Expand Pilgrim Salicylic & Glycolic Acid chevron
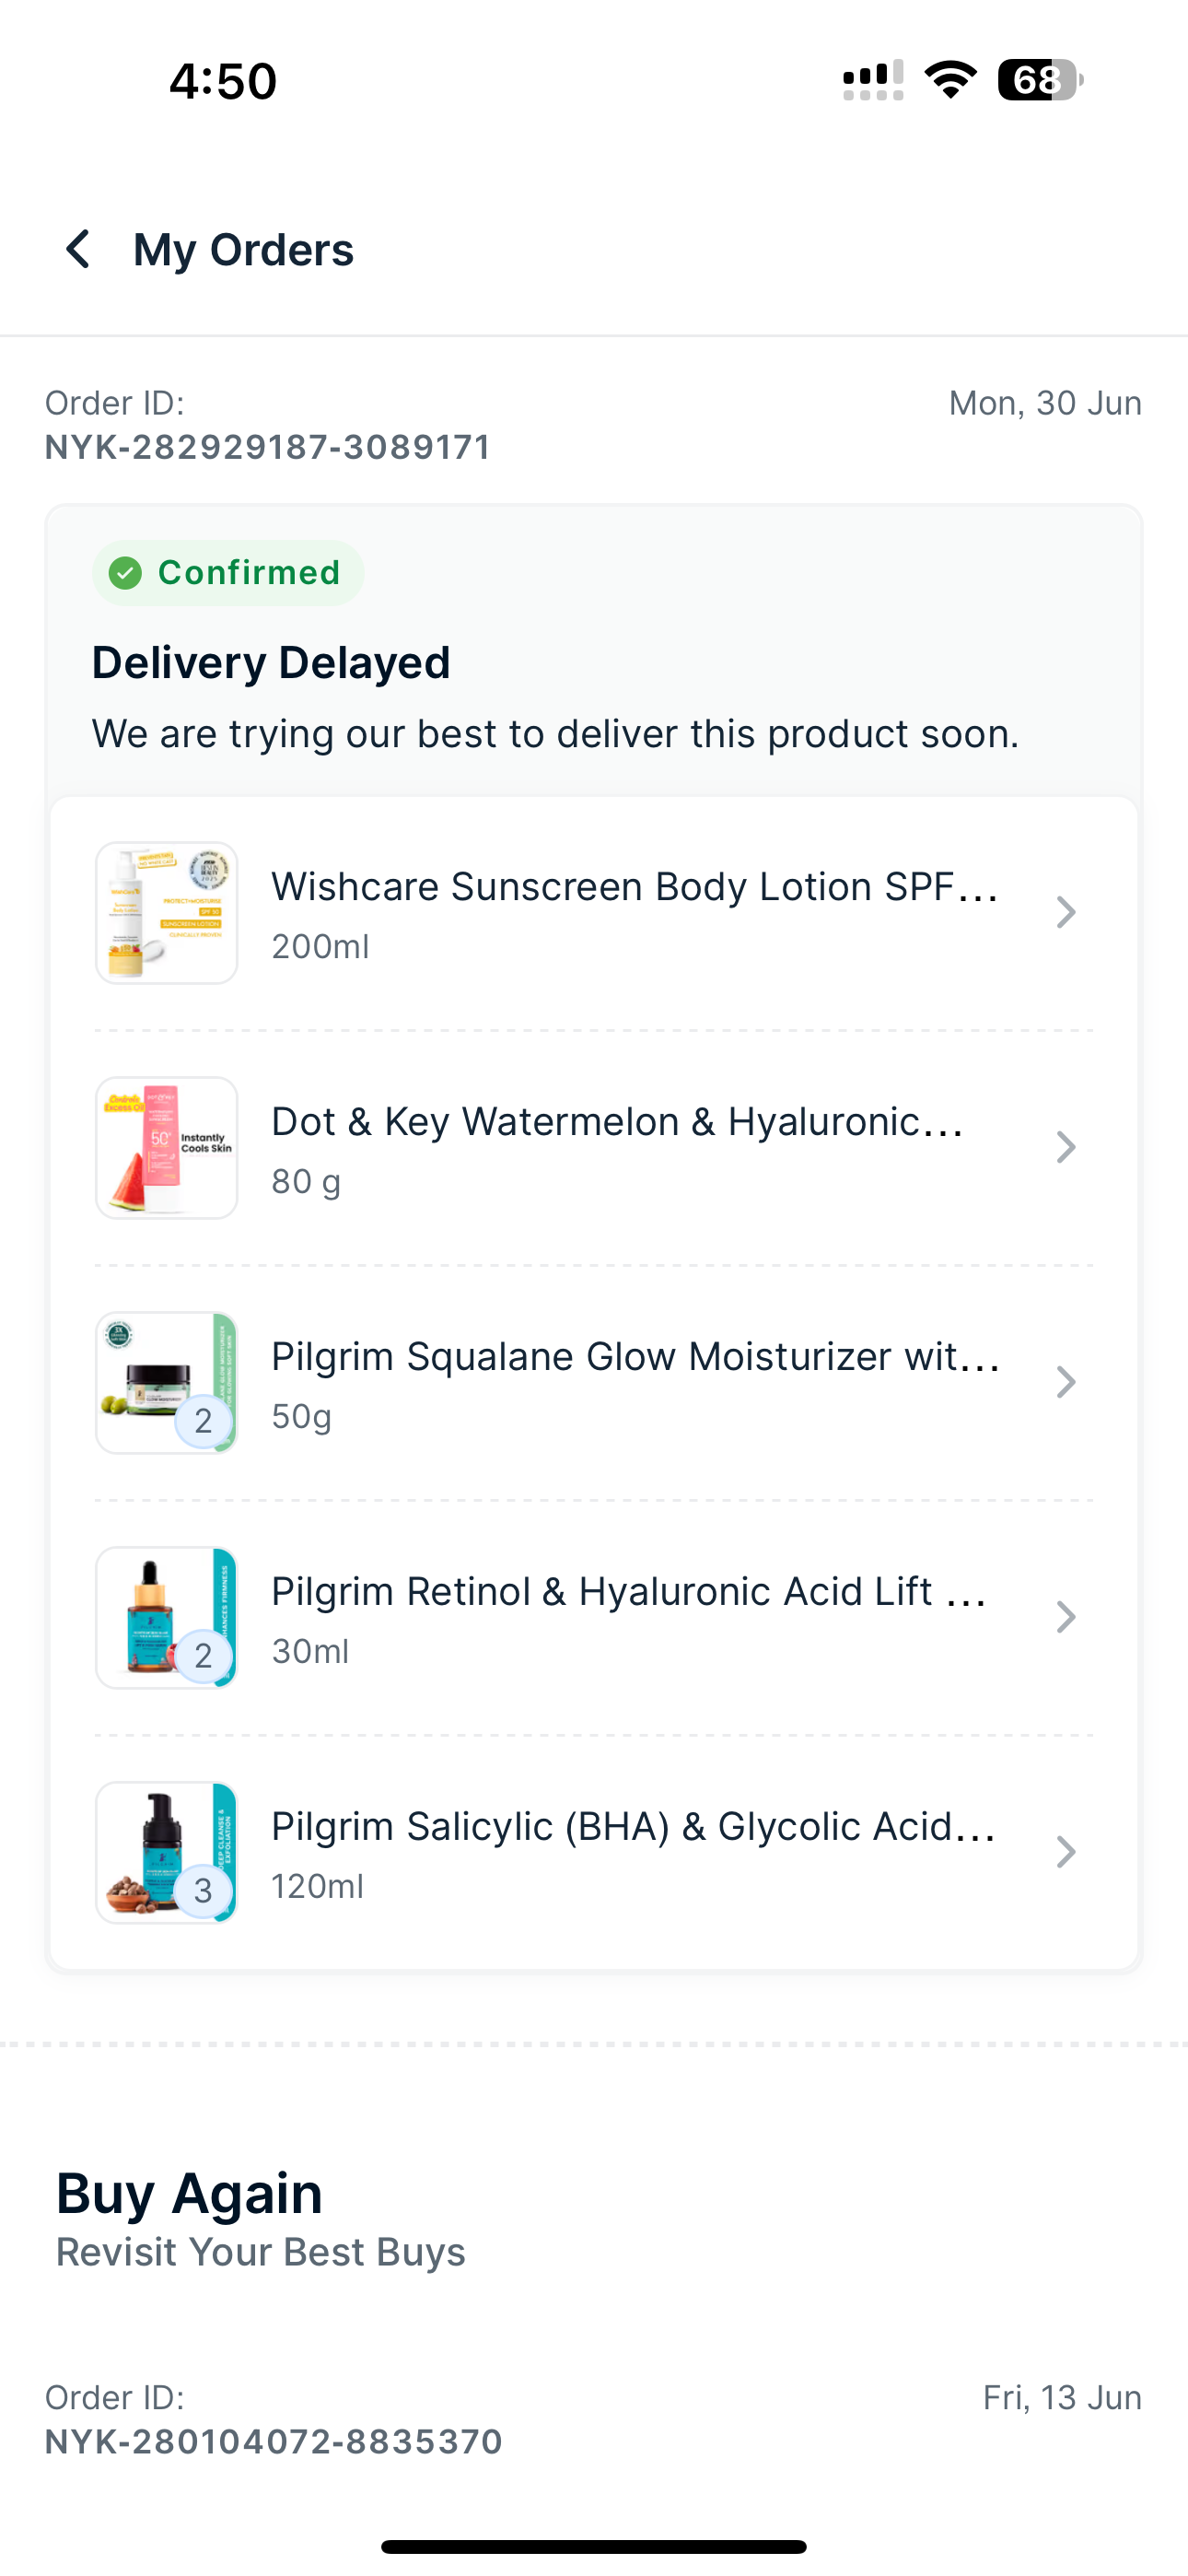 [x=1066, y=1852]
